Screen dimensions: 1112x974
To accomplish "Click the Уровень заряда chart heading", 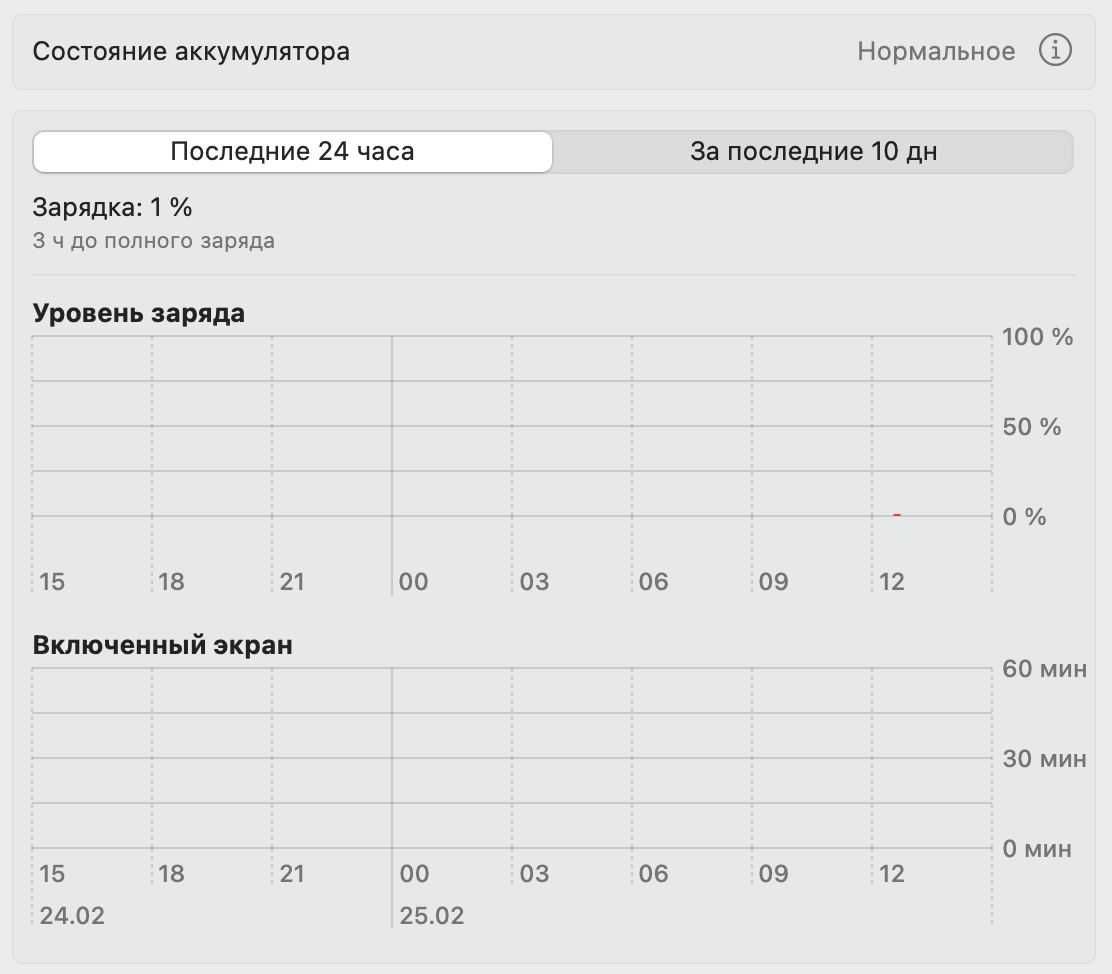I will click(x=138, y=313).
